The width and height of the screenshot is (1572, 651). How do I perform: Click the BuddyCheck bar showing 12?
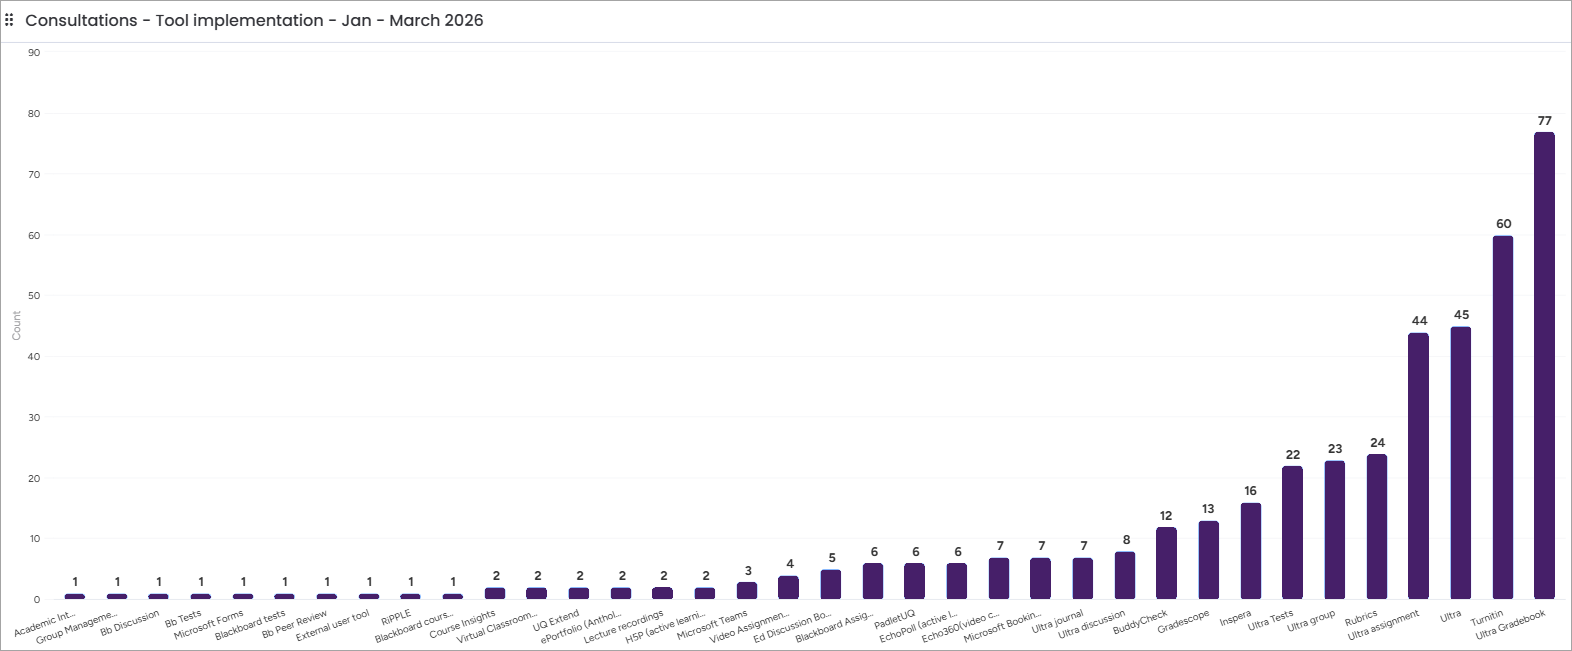pyautogui.click(x=1166, y=563)
